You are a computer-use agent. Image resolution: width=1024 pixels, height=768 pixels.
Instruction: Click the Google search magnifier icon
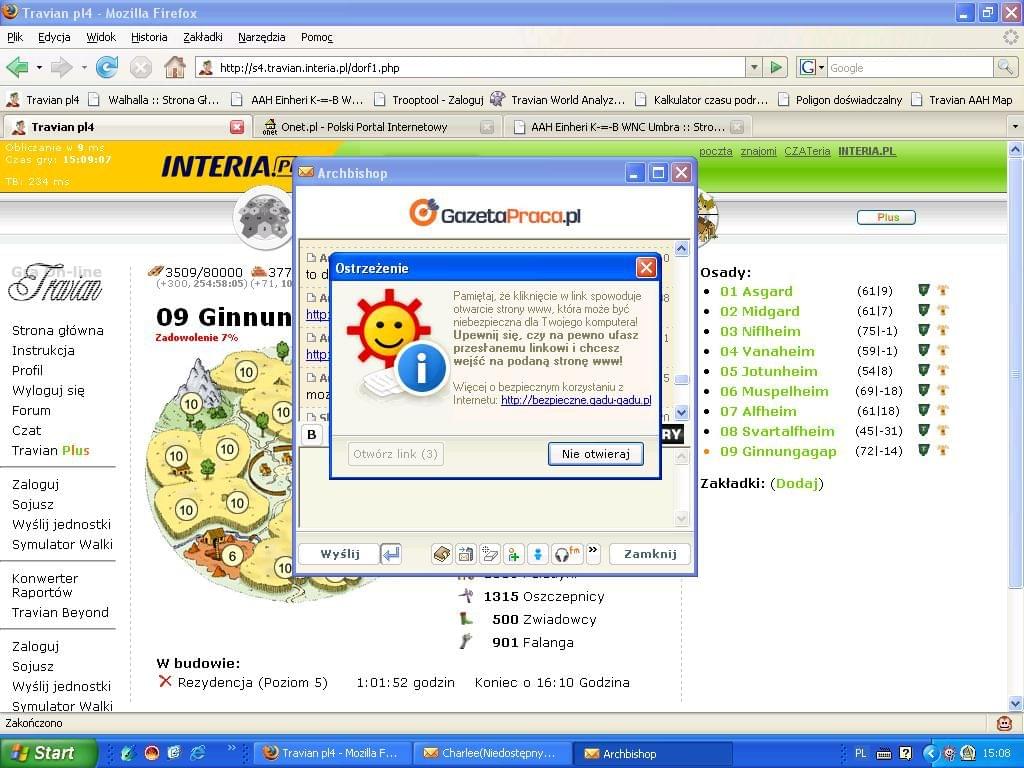point(1004,67)
